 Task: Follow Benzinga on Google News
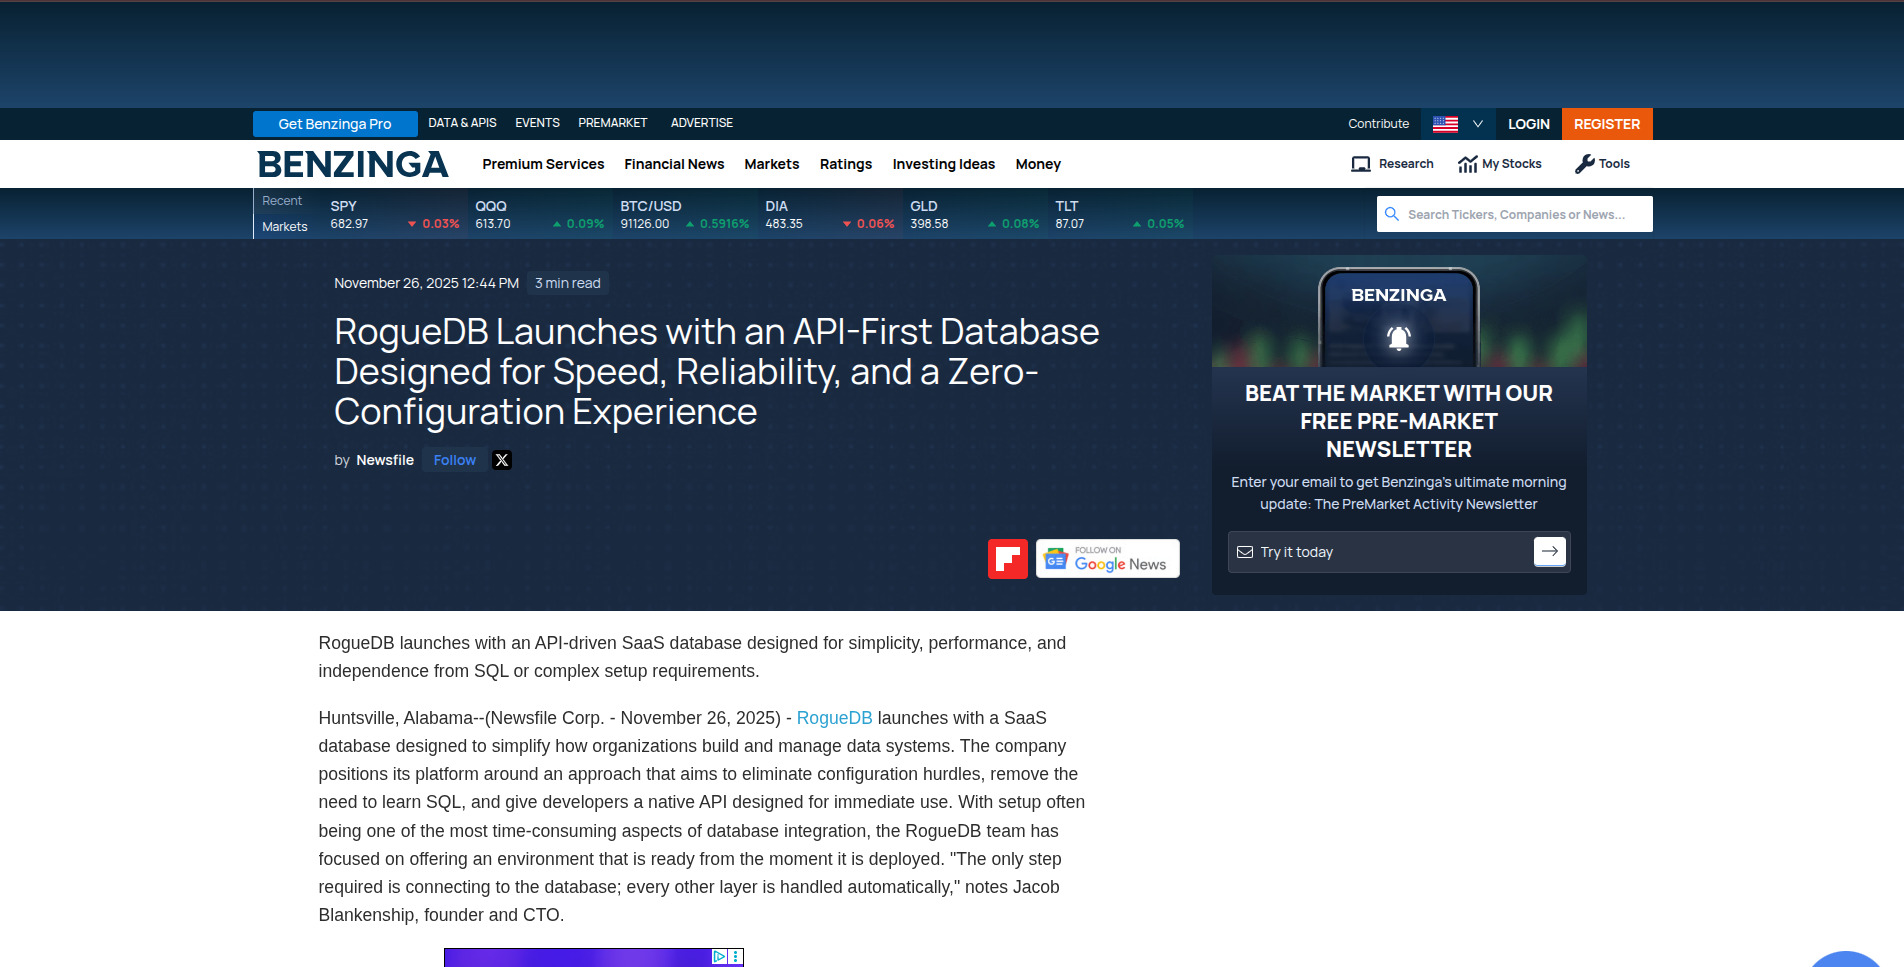tap(1107, 558)
